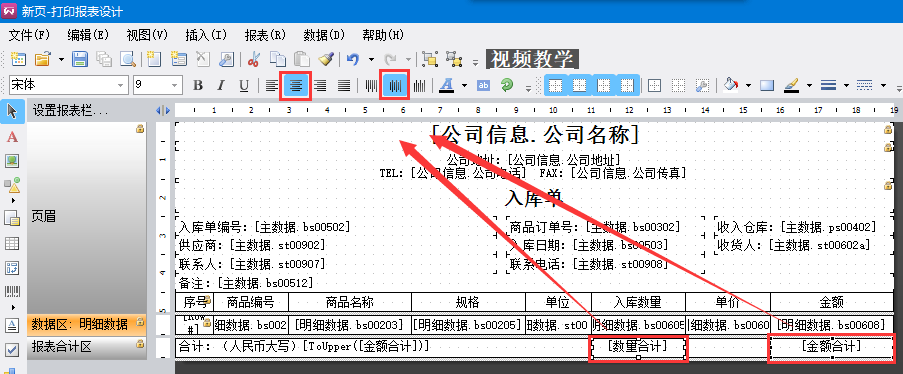Open the 报表(R) menu

pyautogui.click(x=265, y=35)
